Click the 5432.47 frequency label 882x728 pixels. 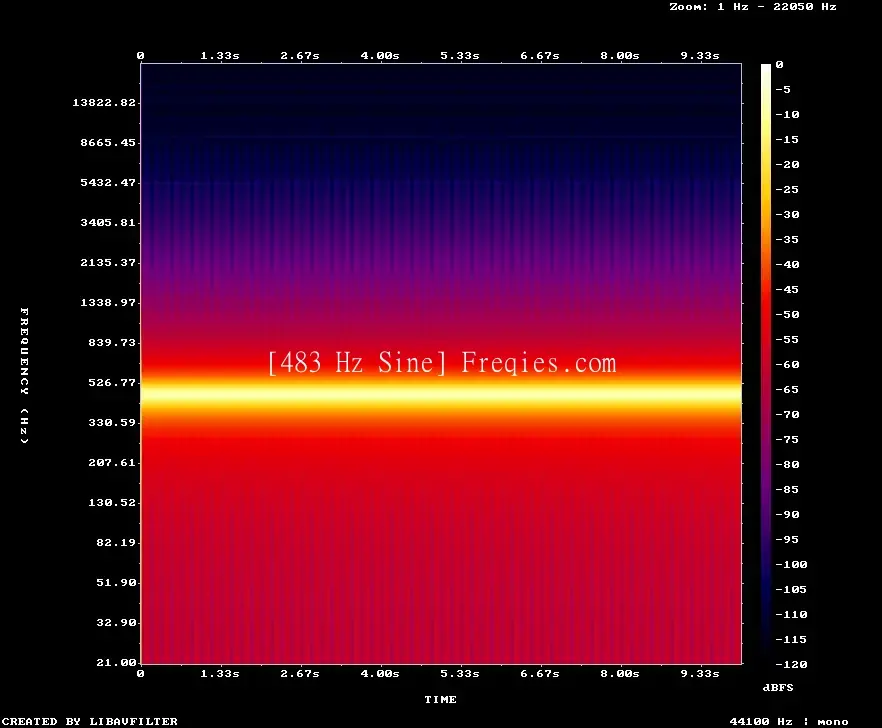108,182
